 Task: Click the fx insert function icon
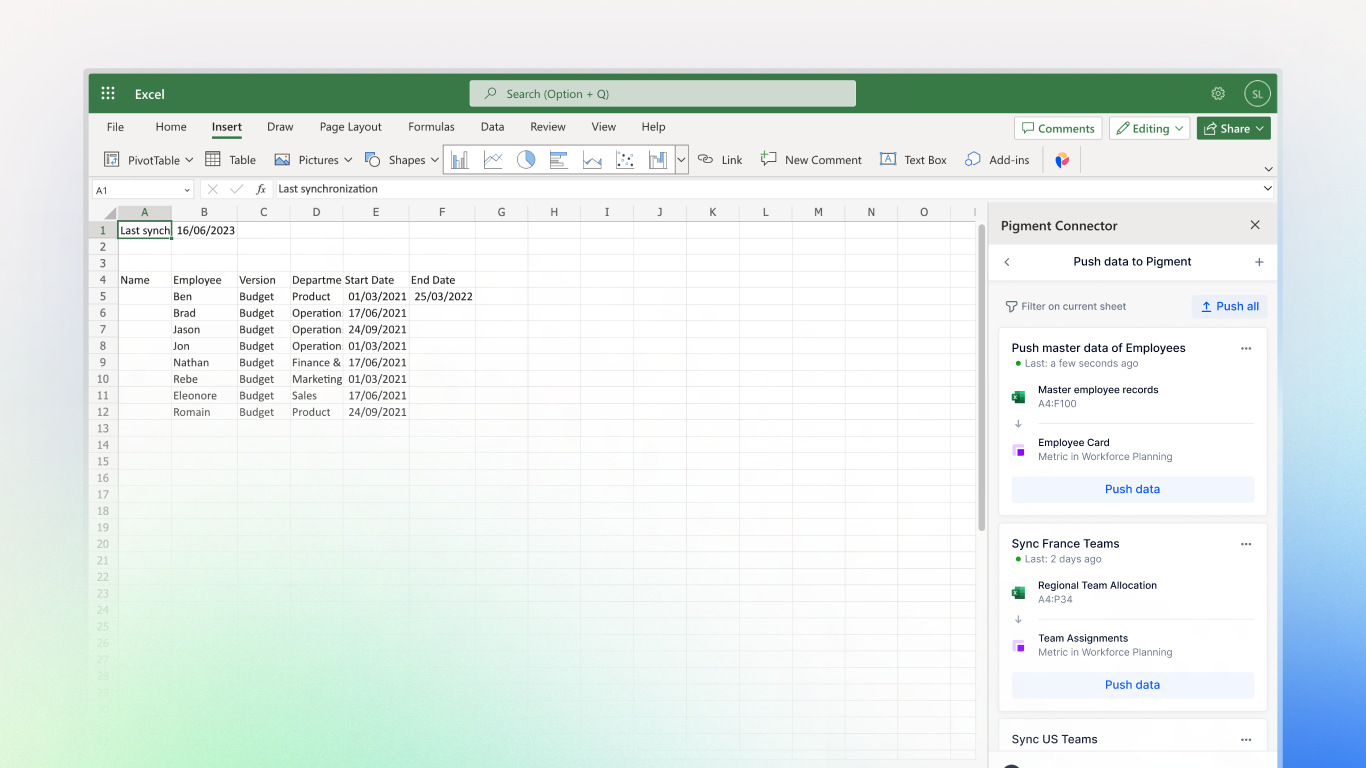[261, 189]
